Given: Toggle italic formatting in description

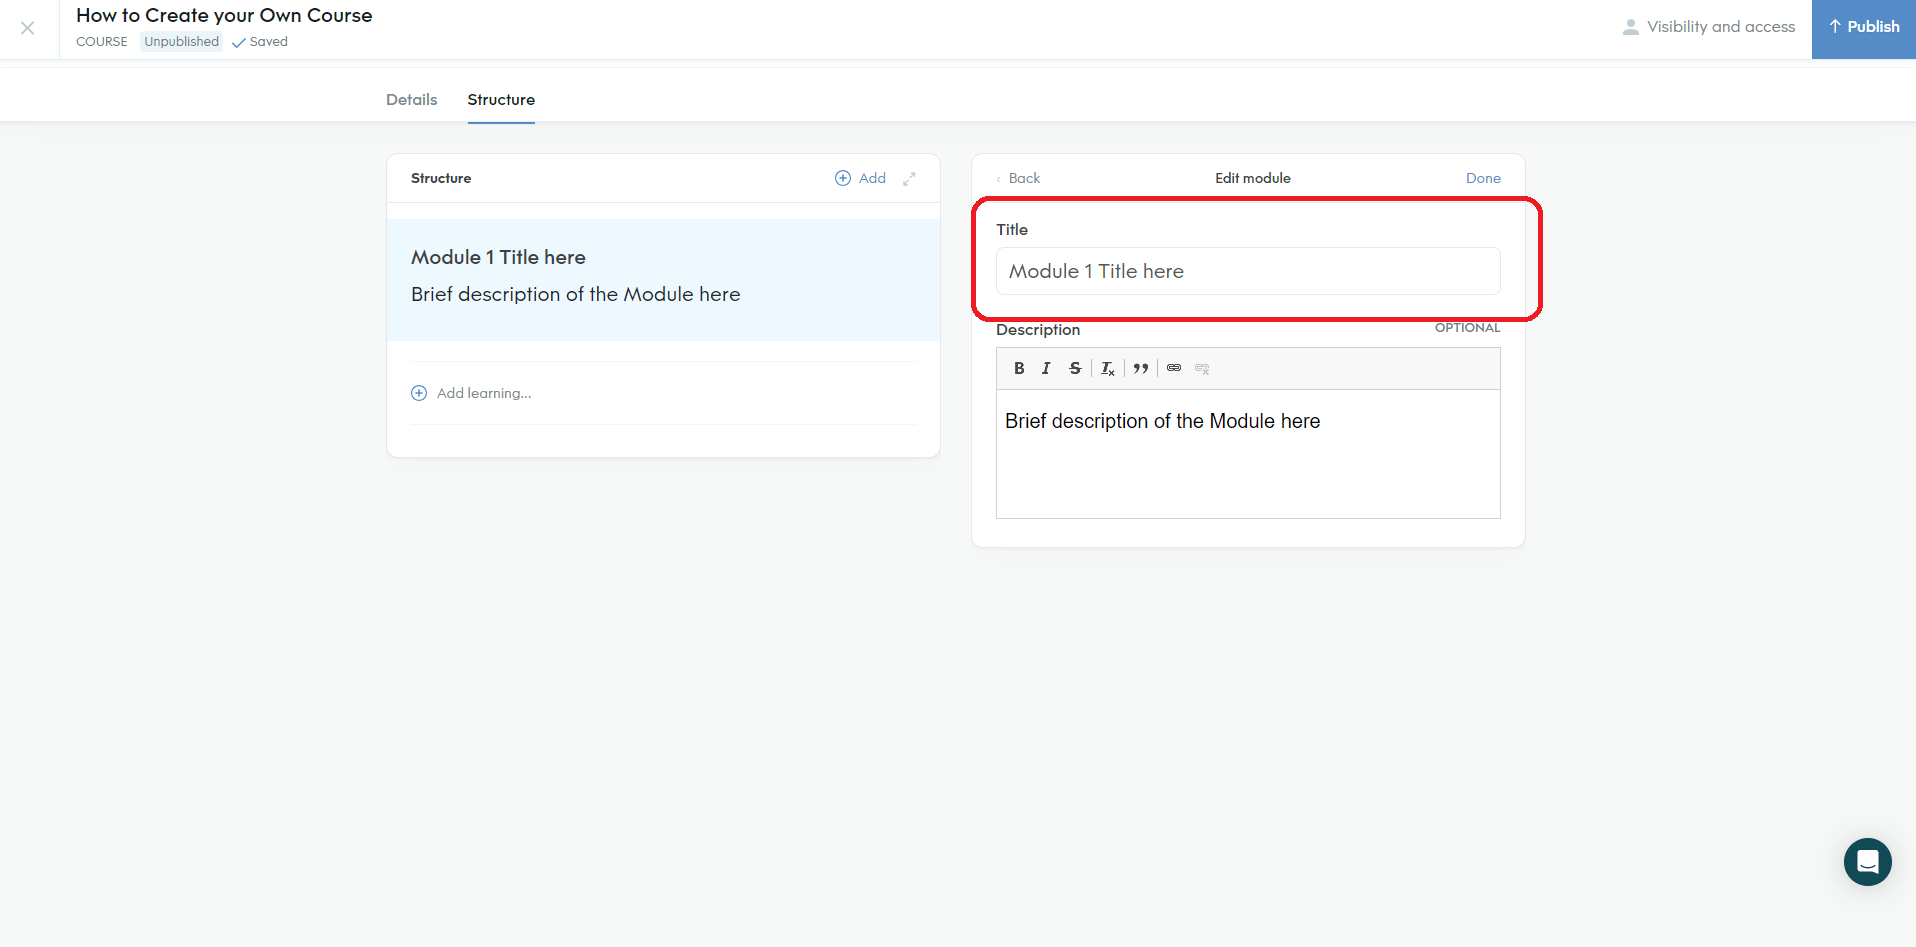Looking at the screenshot, I should pos(1046,368).
